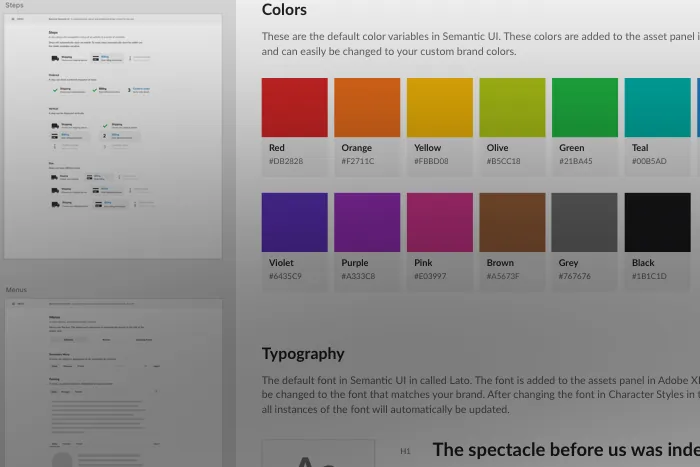Click the Steps artboard label

[14, 5]
